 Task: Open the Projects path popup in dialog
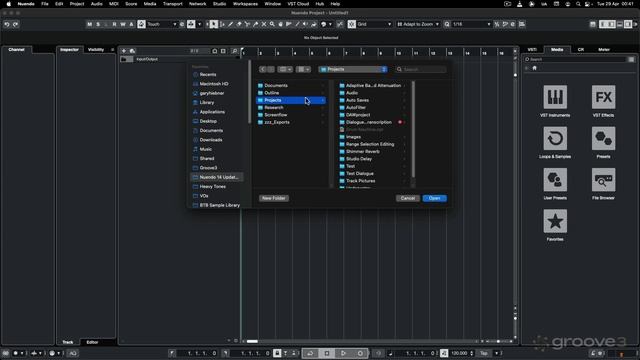point(353,69)
